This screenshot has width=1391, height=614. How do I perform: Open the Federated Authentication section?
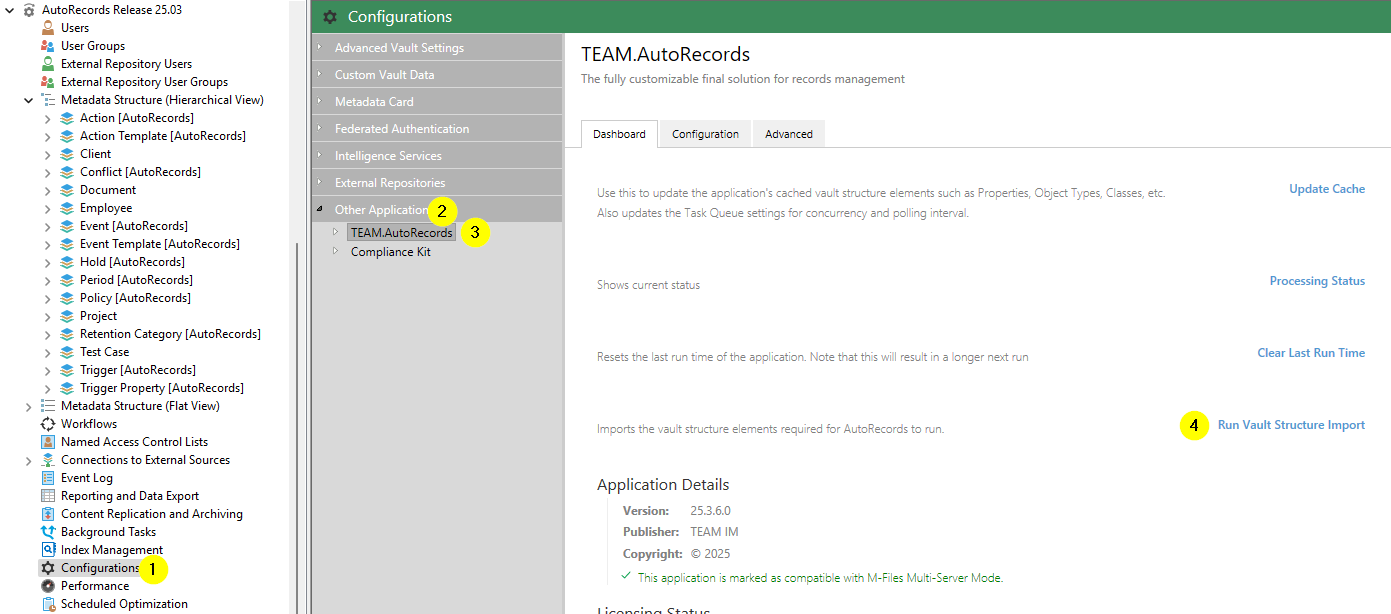click(438, 128)
